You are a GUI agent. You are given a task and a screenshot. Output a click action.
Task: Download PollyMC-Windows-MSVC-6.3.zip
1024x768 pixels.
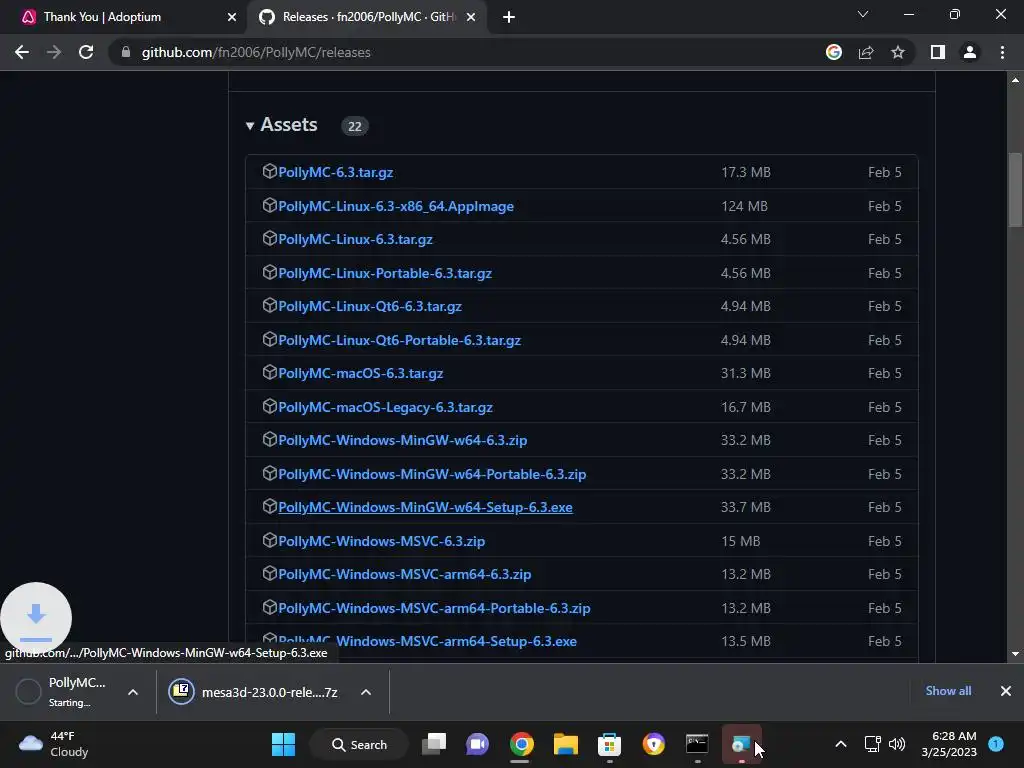[381, 541]
